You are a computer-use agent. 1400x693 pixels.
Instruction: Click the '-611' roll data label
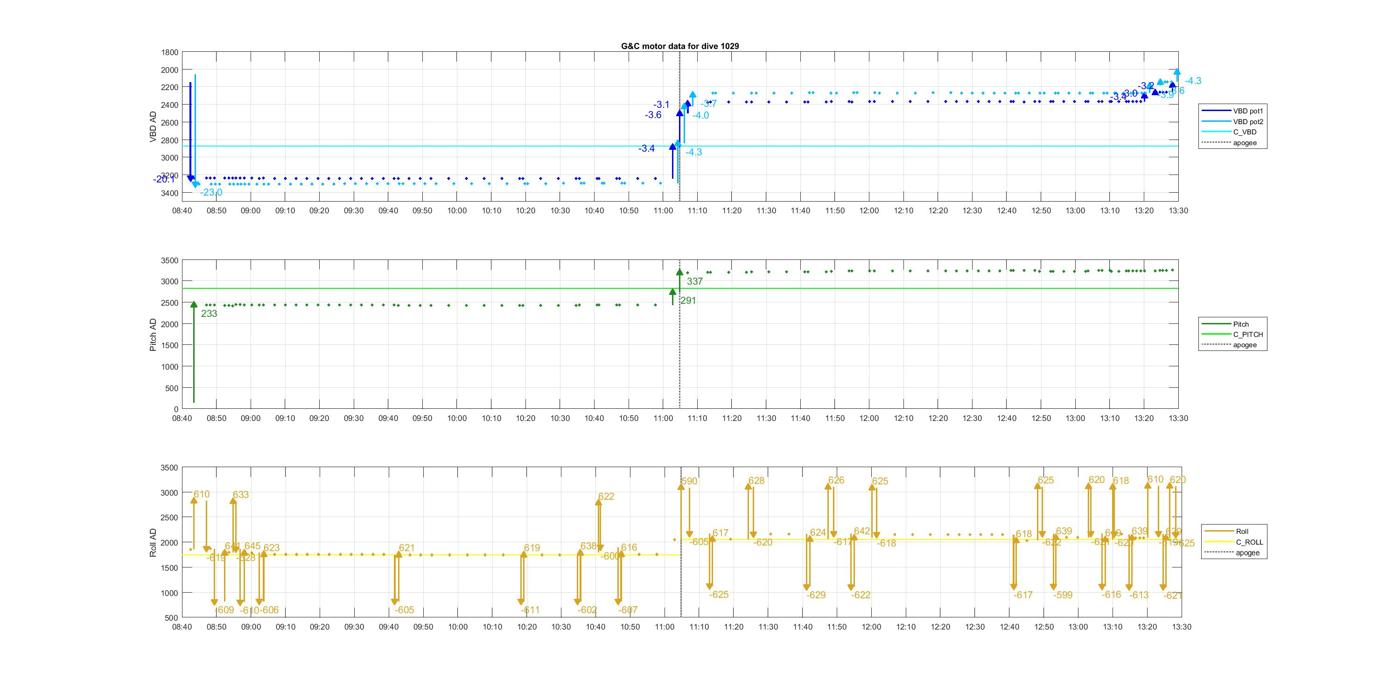(x=530, y=610)
